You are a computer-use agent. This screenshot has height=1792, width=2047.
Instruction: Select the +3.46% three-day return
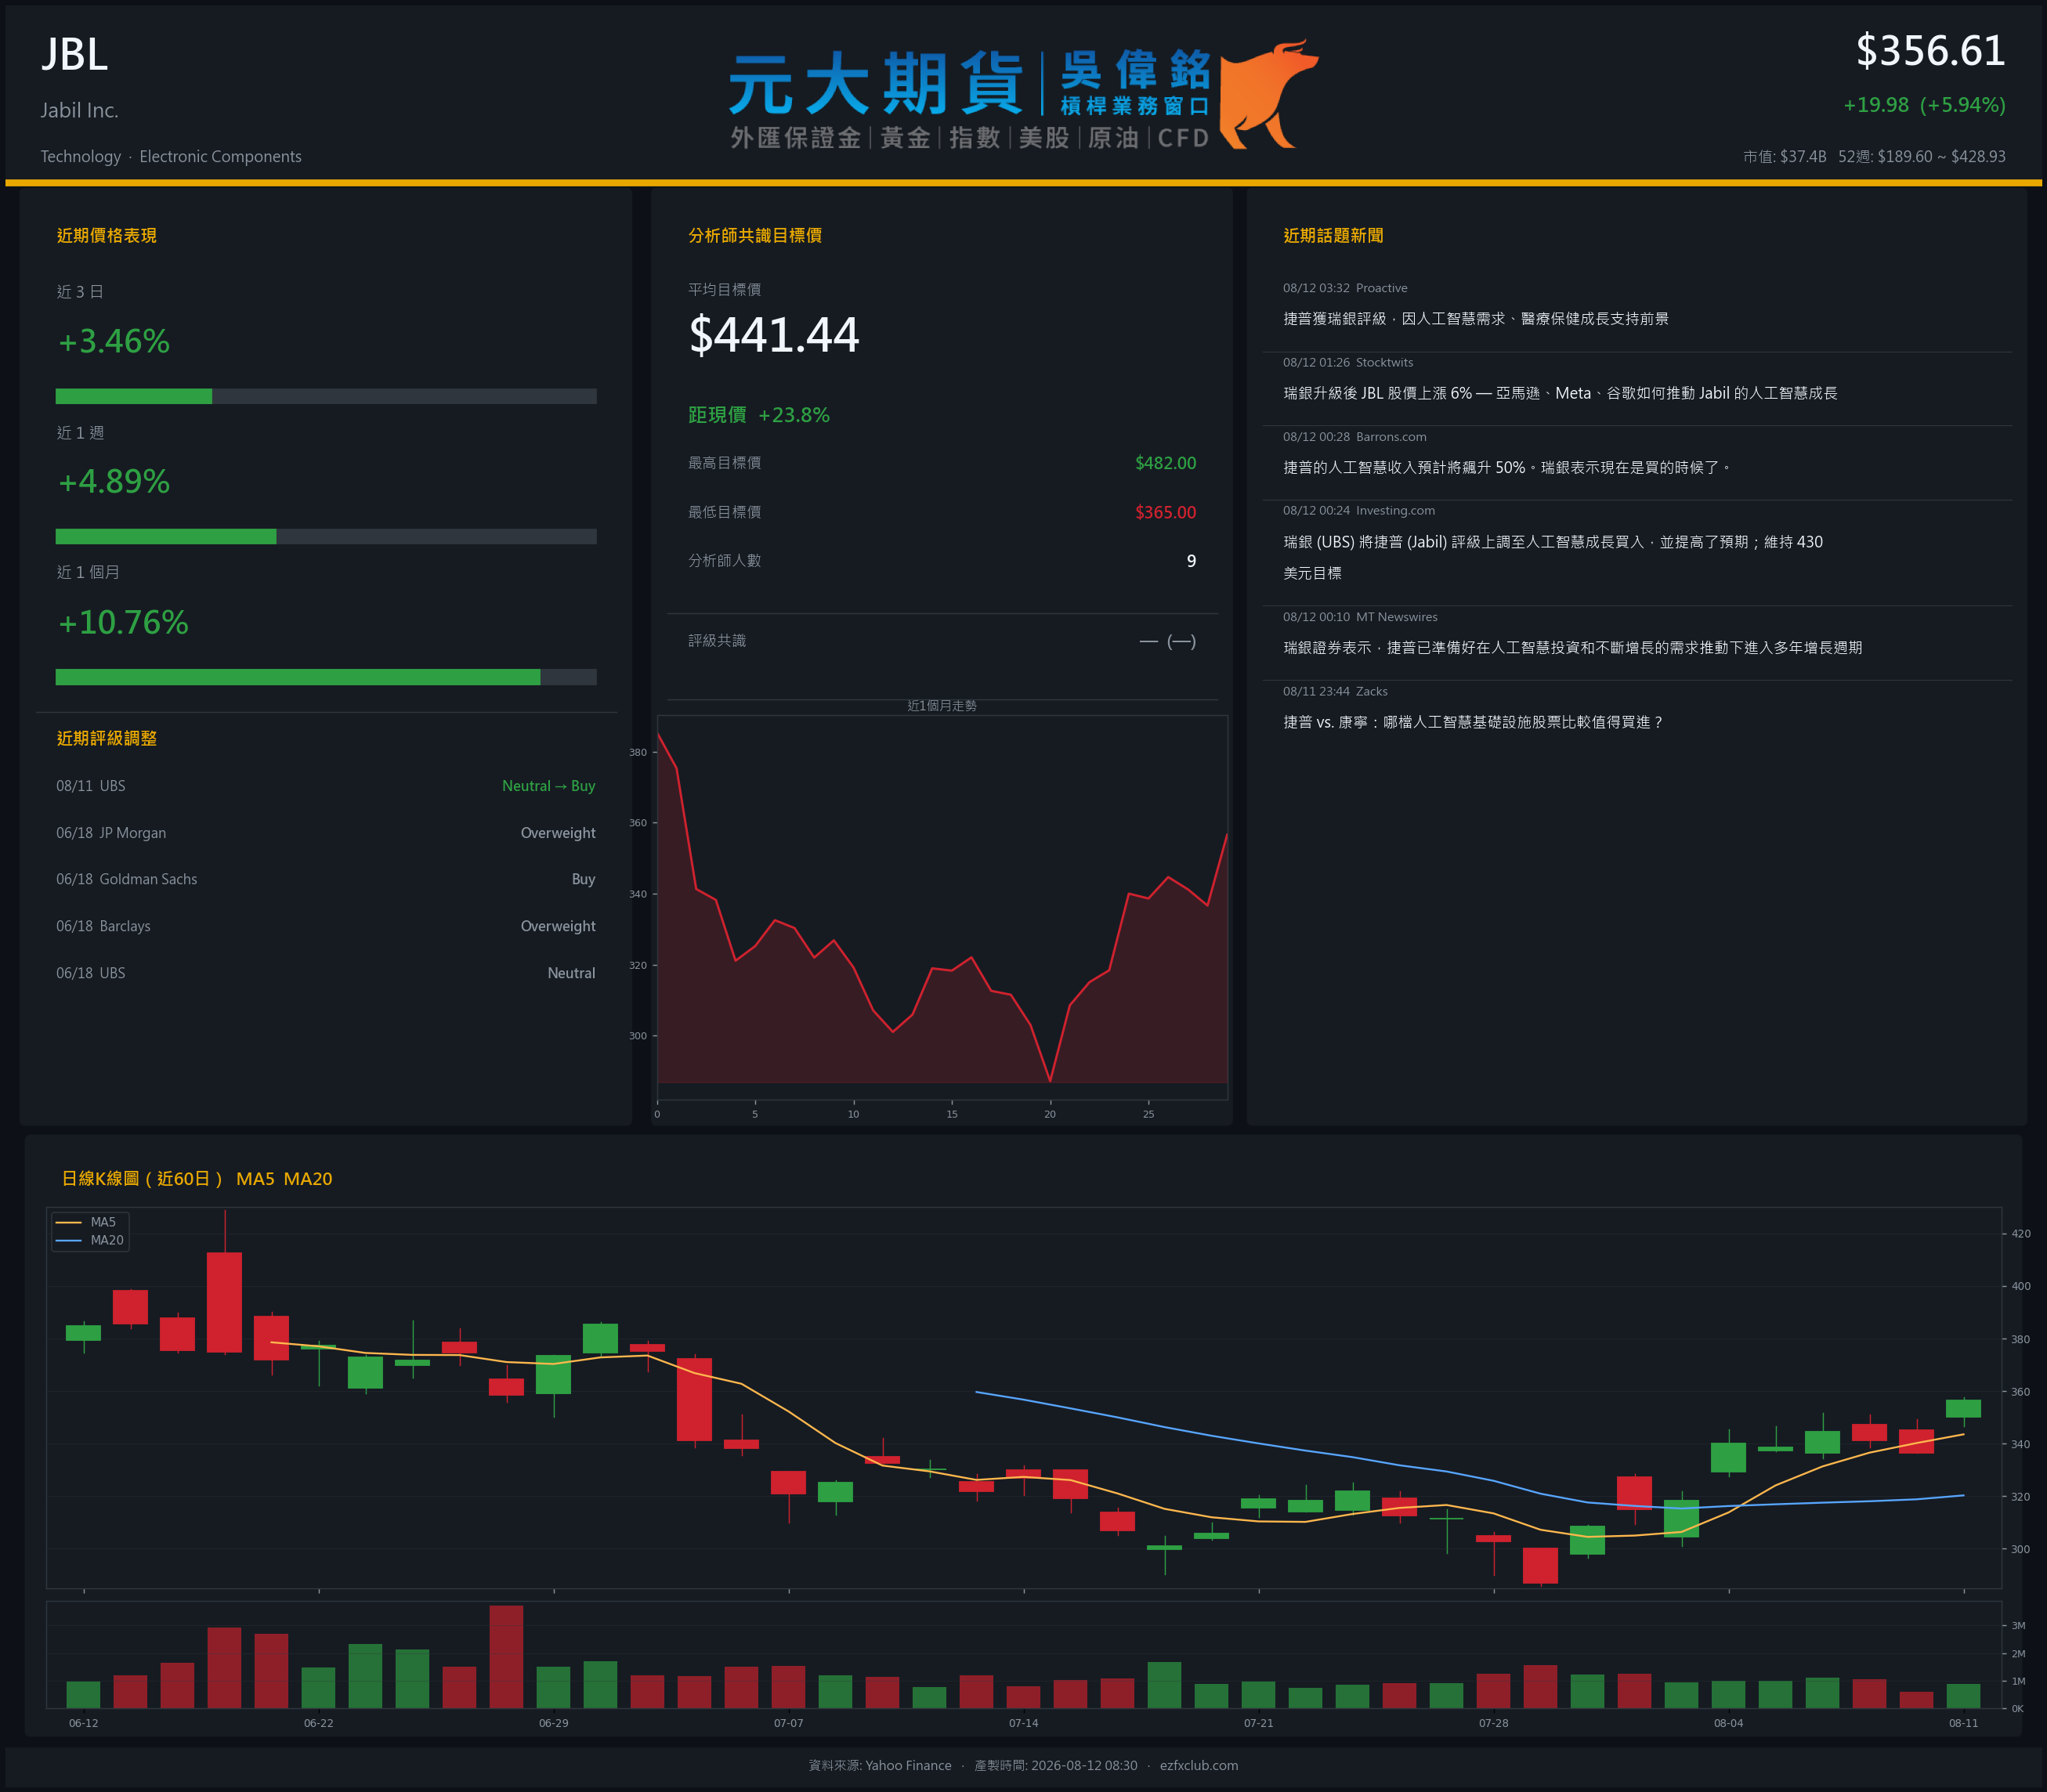click(x=114, y=341)
